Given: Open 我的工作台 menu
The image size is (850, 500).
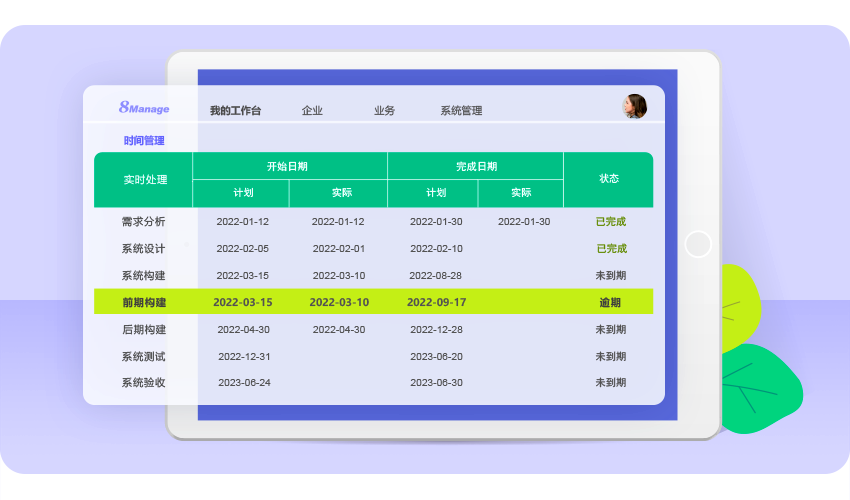Looking at the screenshot, I should coord(235,111).
